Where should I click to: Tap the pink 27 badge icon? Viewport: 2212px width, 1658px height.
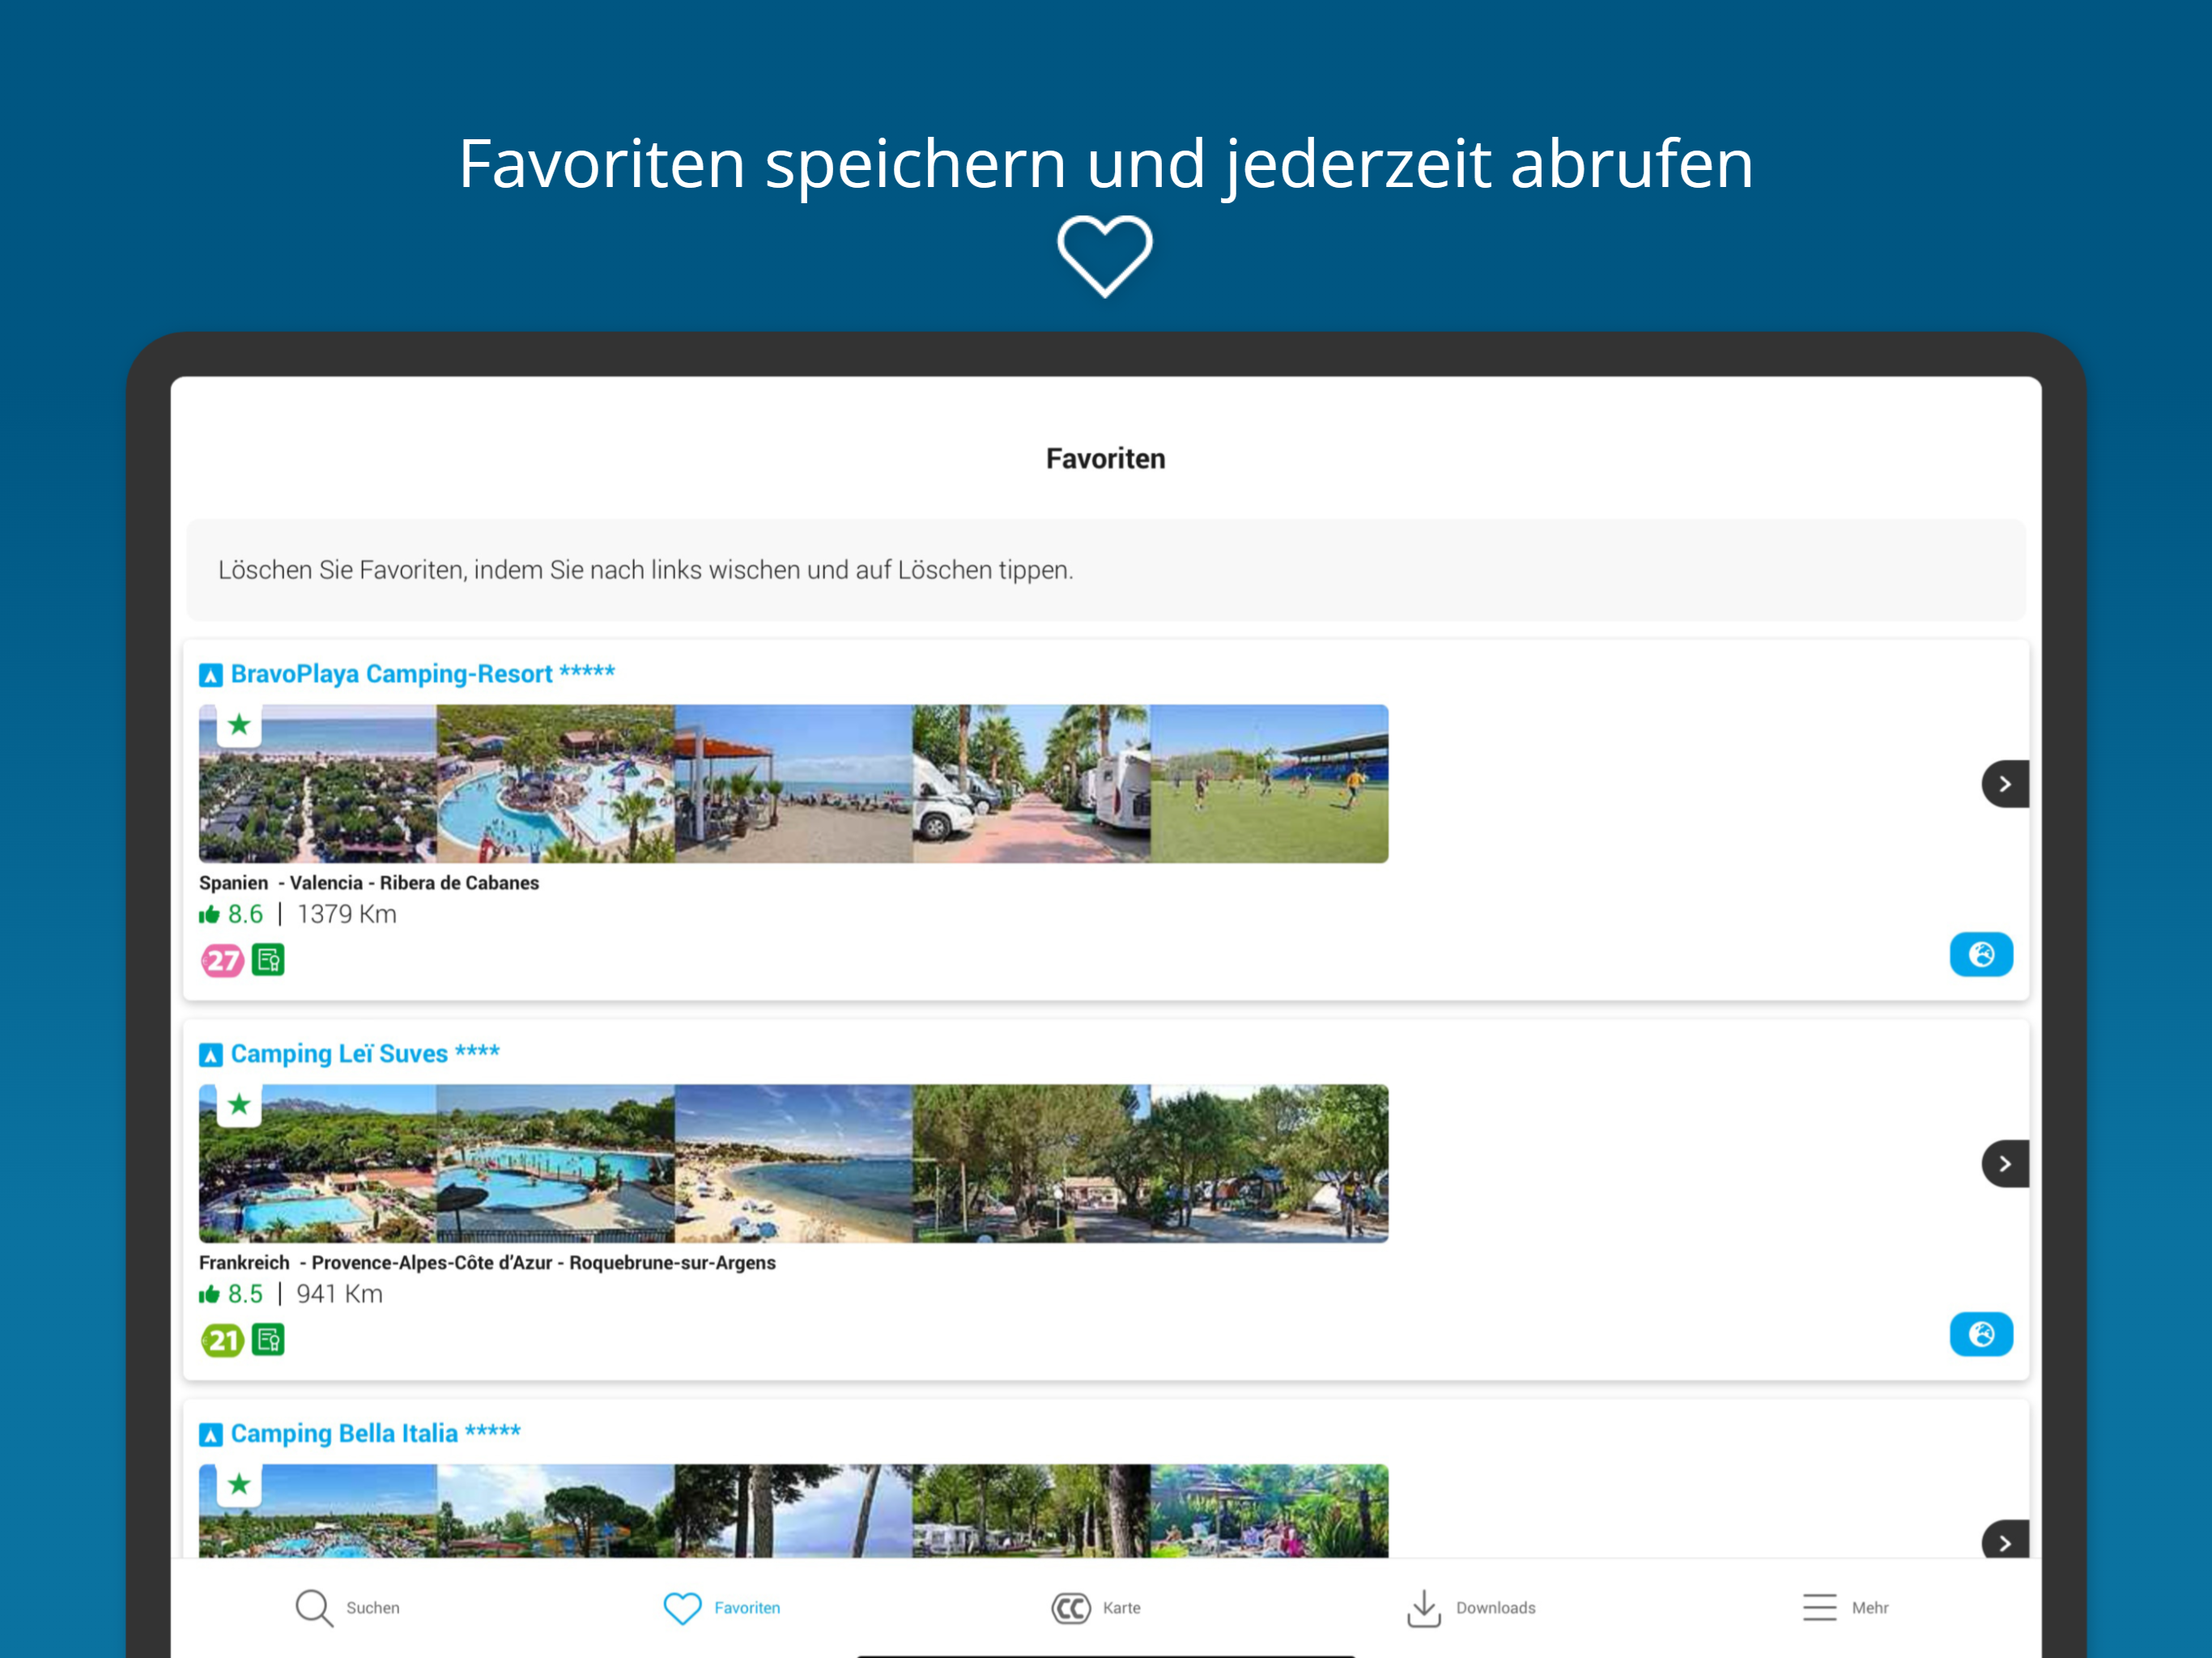(222, 961)
